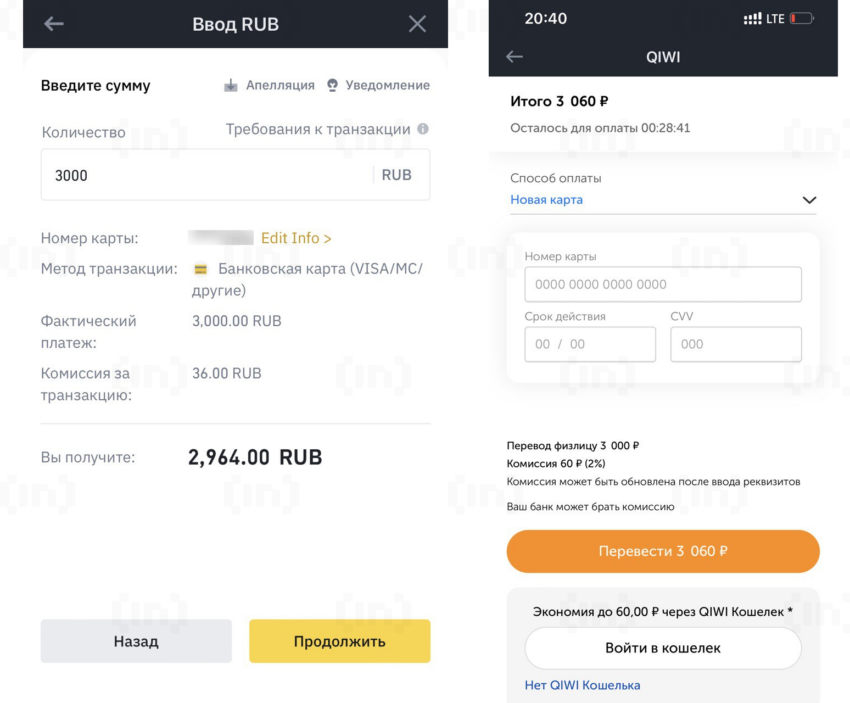The height and width of the screenshot is (703, 850).
Task: Tap the bank card icon beside Банковская карта
Action: pos(200,270)
